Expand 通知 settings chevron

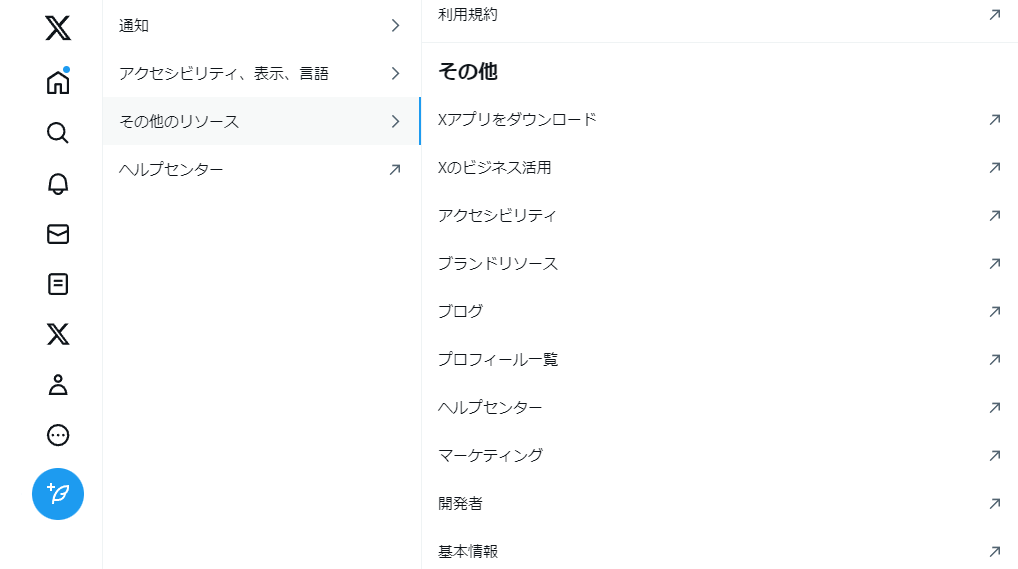[395, 26]
